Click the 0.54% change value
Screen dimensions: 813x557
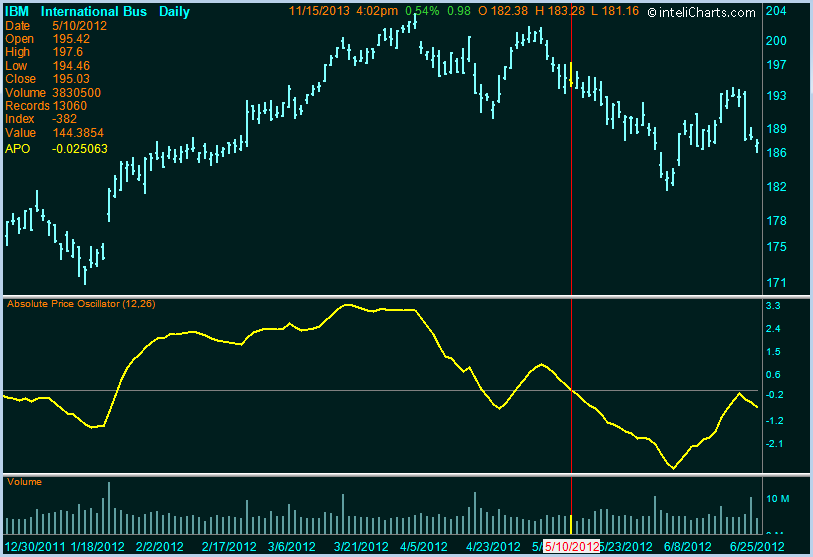(422, 11)
